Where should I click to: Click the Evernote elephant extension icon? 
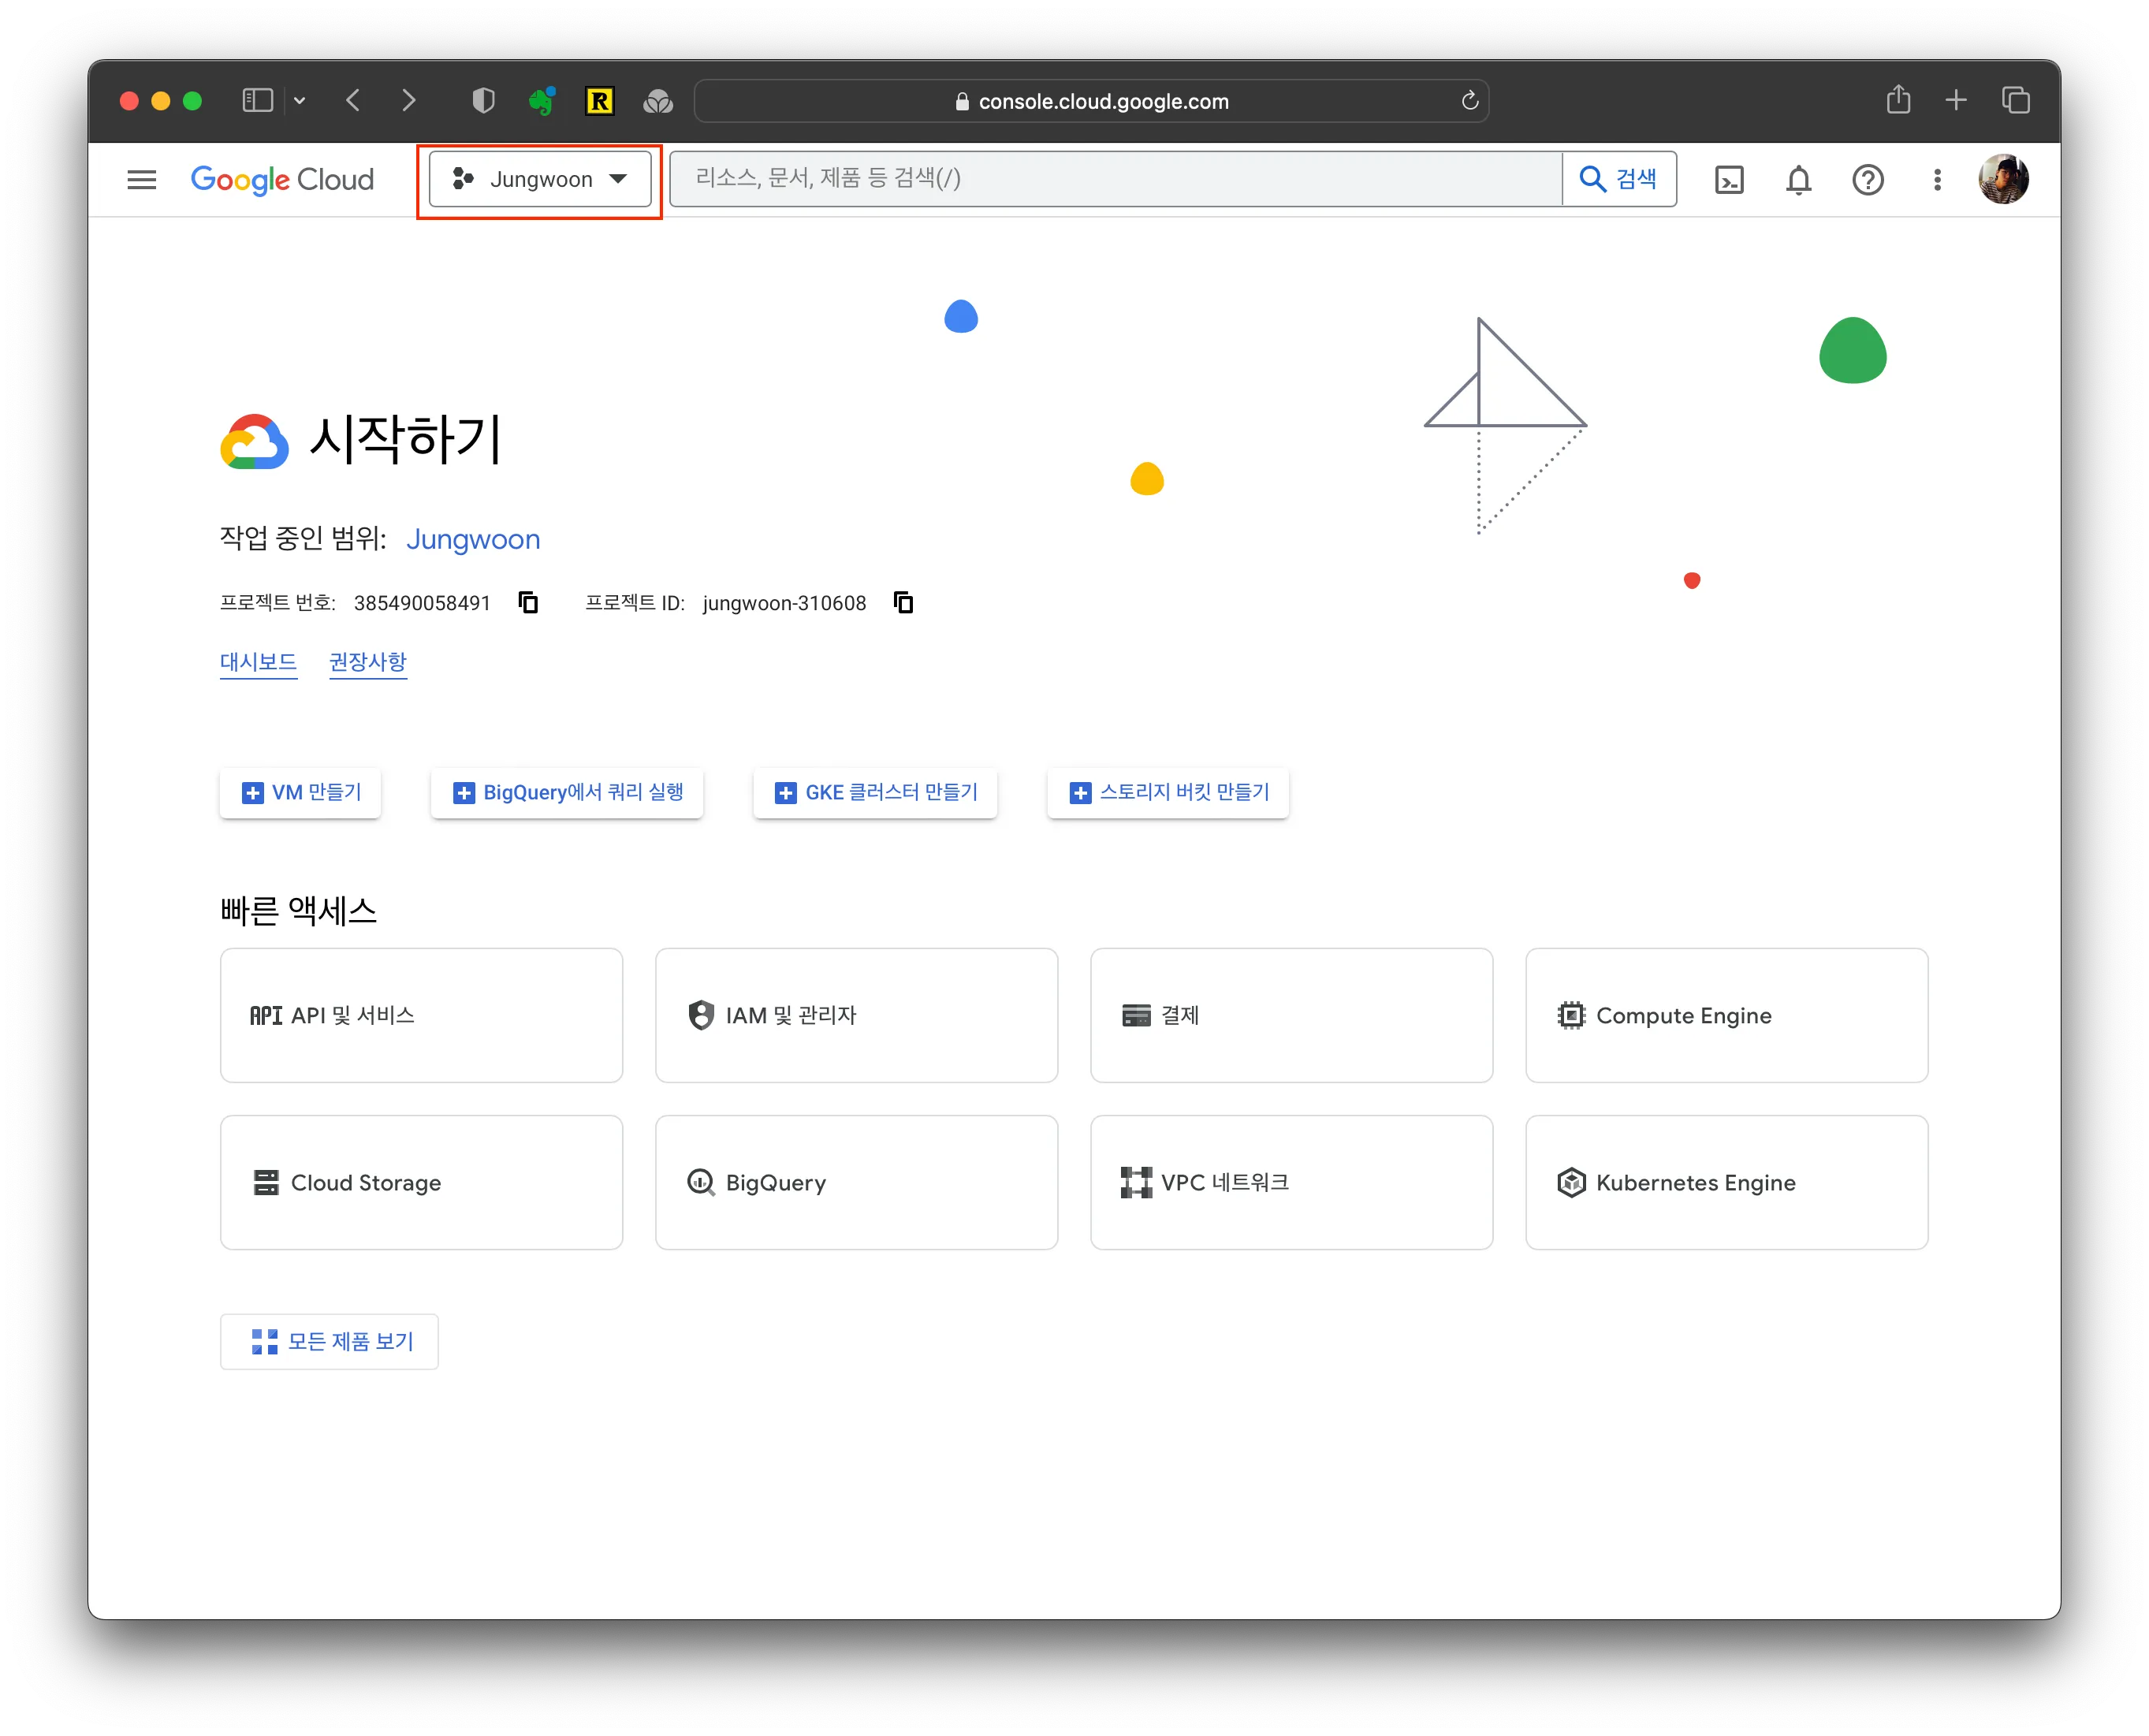541,100
